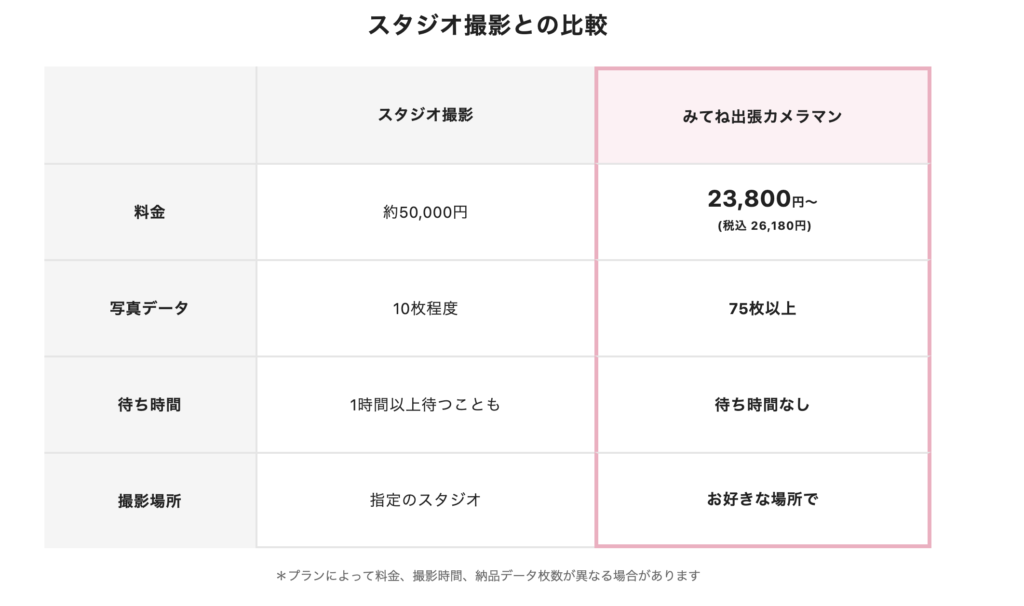Viewport: 1024px width, 606px height.
Task: Click the (税込 26,180円) text
Action: coord(764,226)
